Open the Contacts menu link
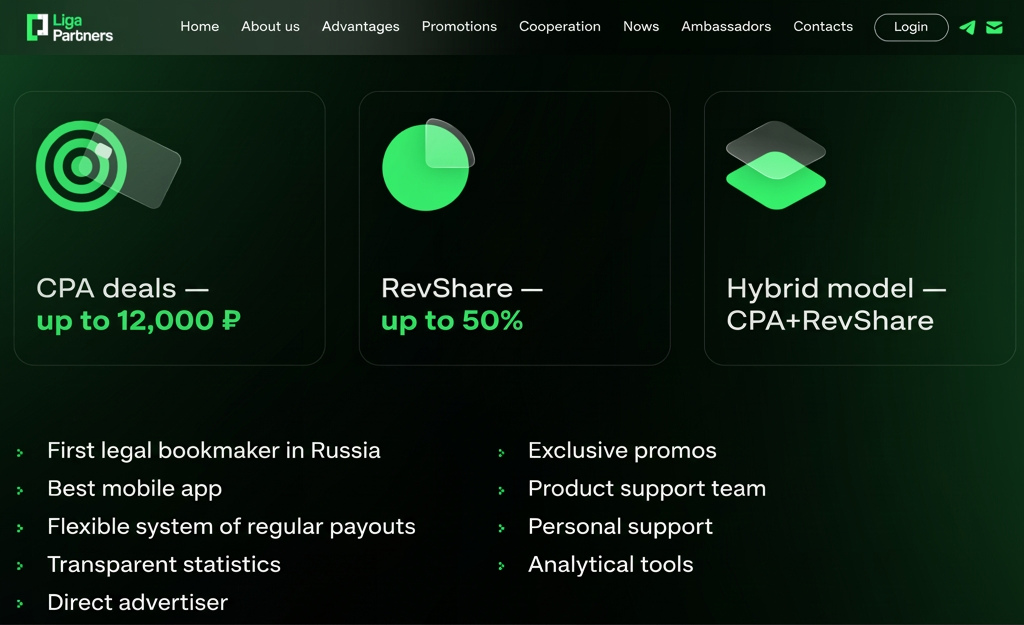1024x625 pixels. pos(823,27)
